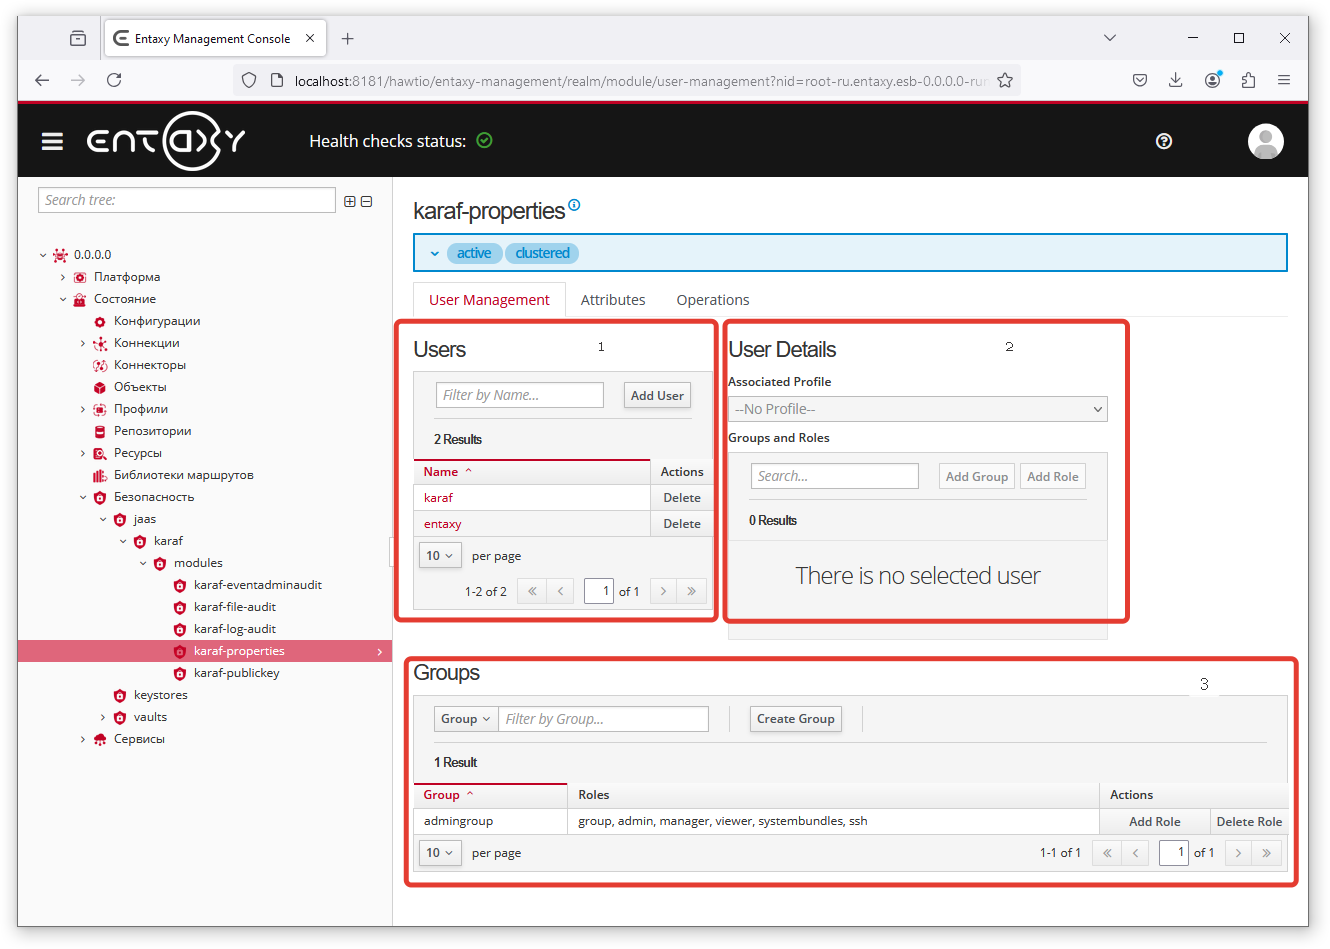Add Role to admingroup

point(1155,822)
